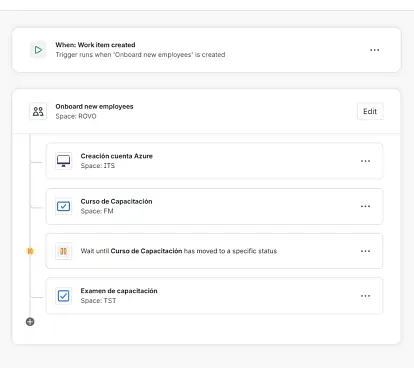
Task: Add a new step with the plus button
Action: 30,322
